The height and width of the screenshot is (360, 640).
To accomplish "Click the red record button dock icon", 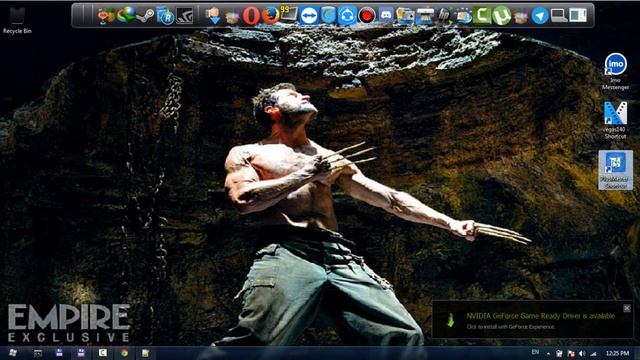I will 367,16.
